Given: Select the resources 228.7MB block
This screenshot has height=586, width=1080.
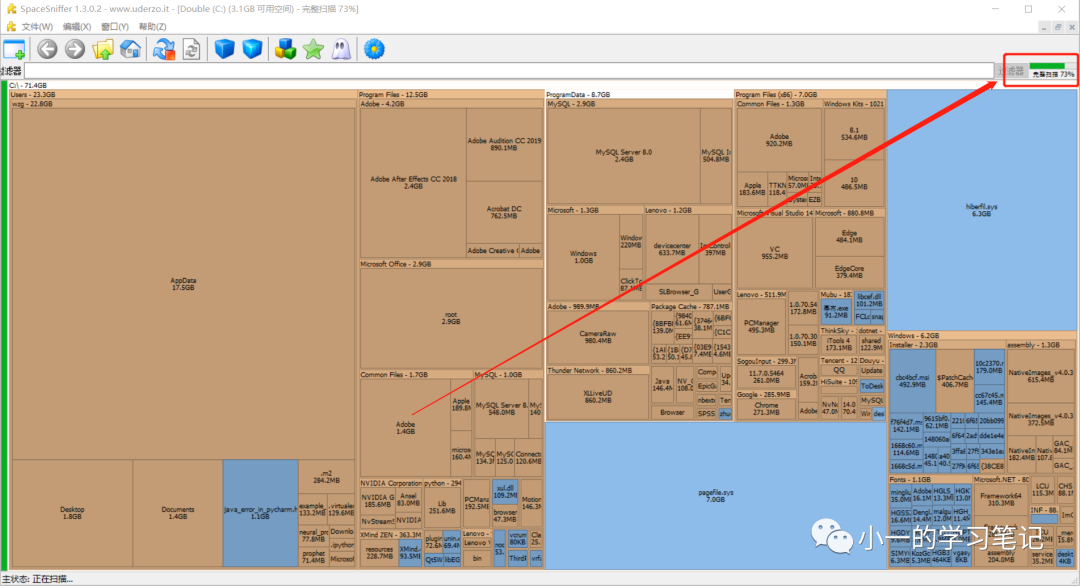Looking at the screenshot, I should tap(379, 553).
